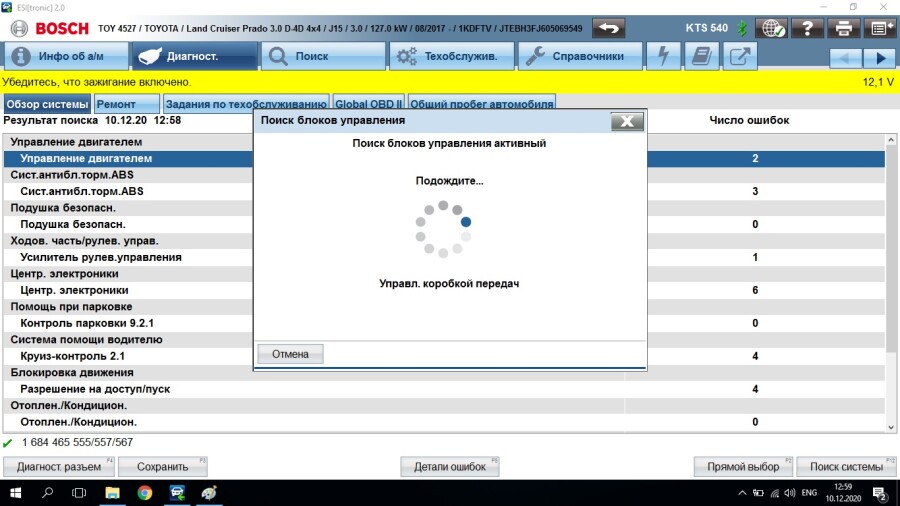Click the Bosch logo
The image size is (900, 506).
51,28
